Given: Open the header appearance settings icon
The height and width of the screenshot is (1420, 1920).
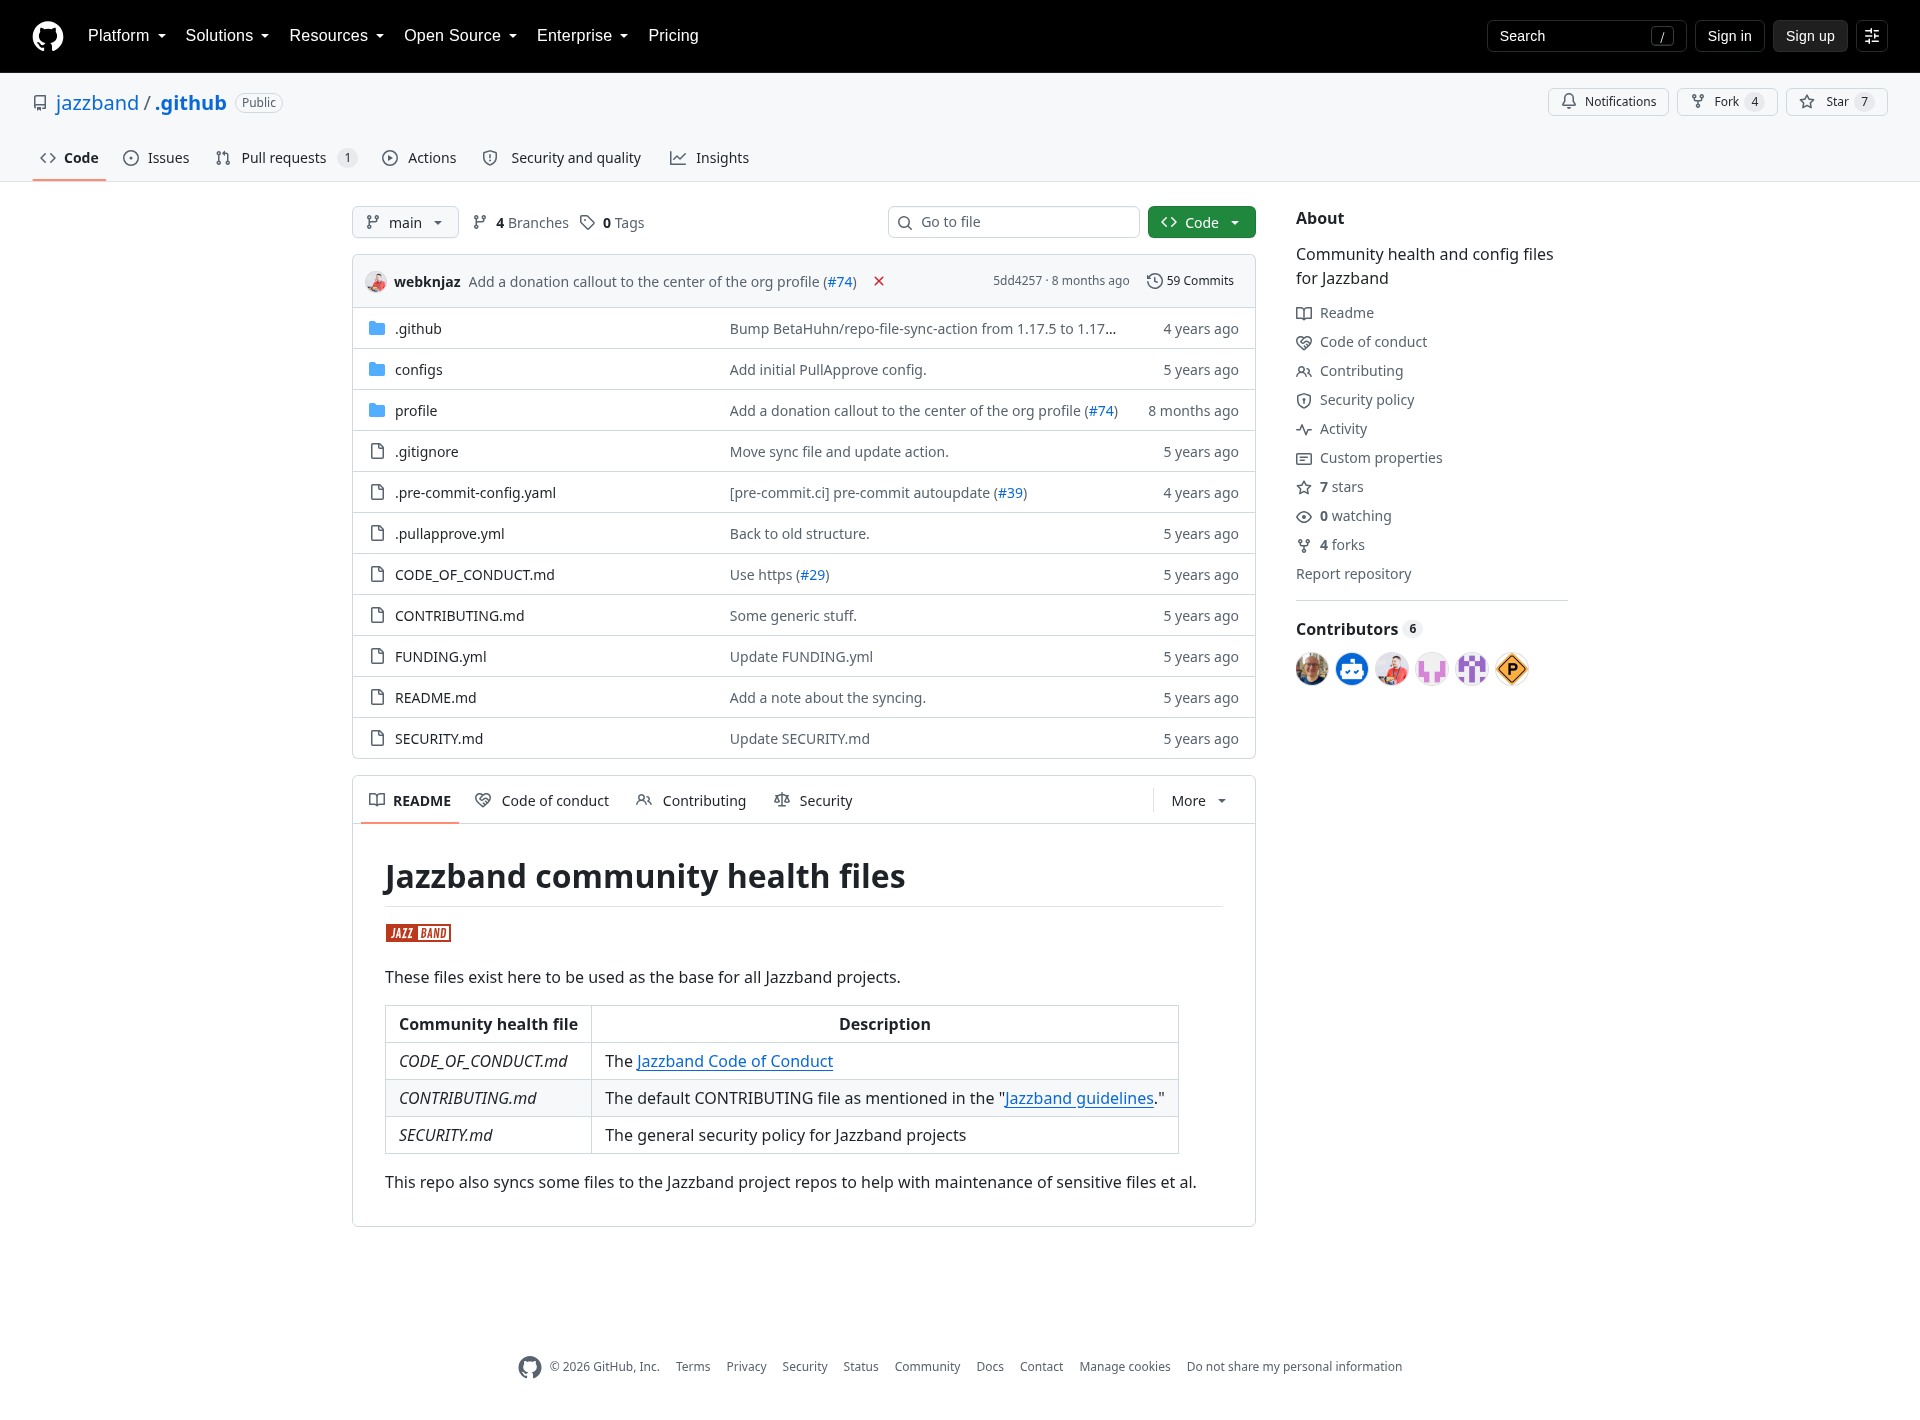Looking at the screenshot, I should 1872,36.
